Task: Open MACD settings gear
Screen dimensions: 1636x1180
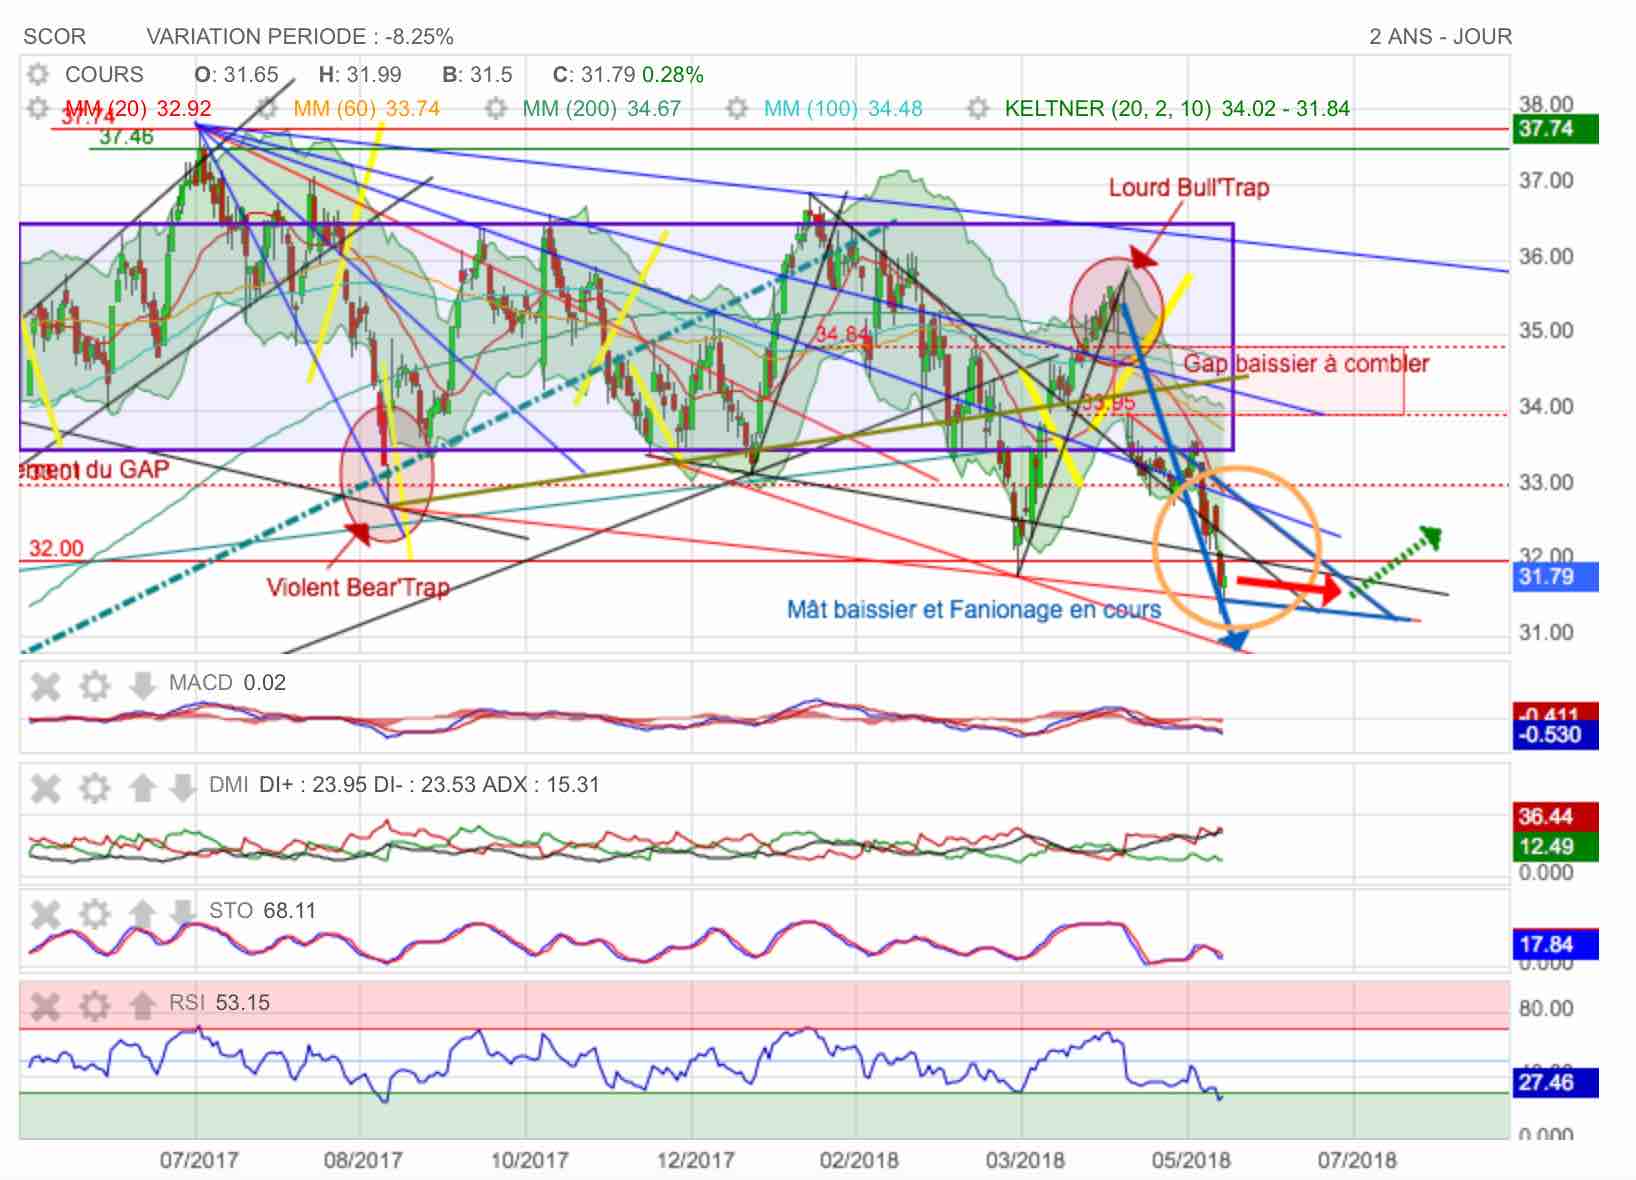Action: tap(95, 686)
